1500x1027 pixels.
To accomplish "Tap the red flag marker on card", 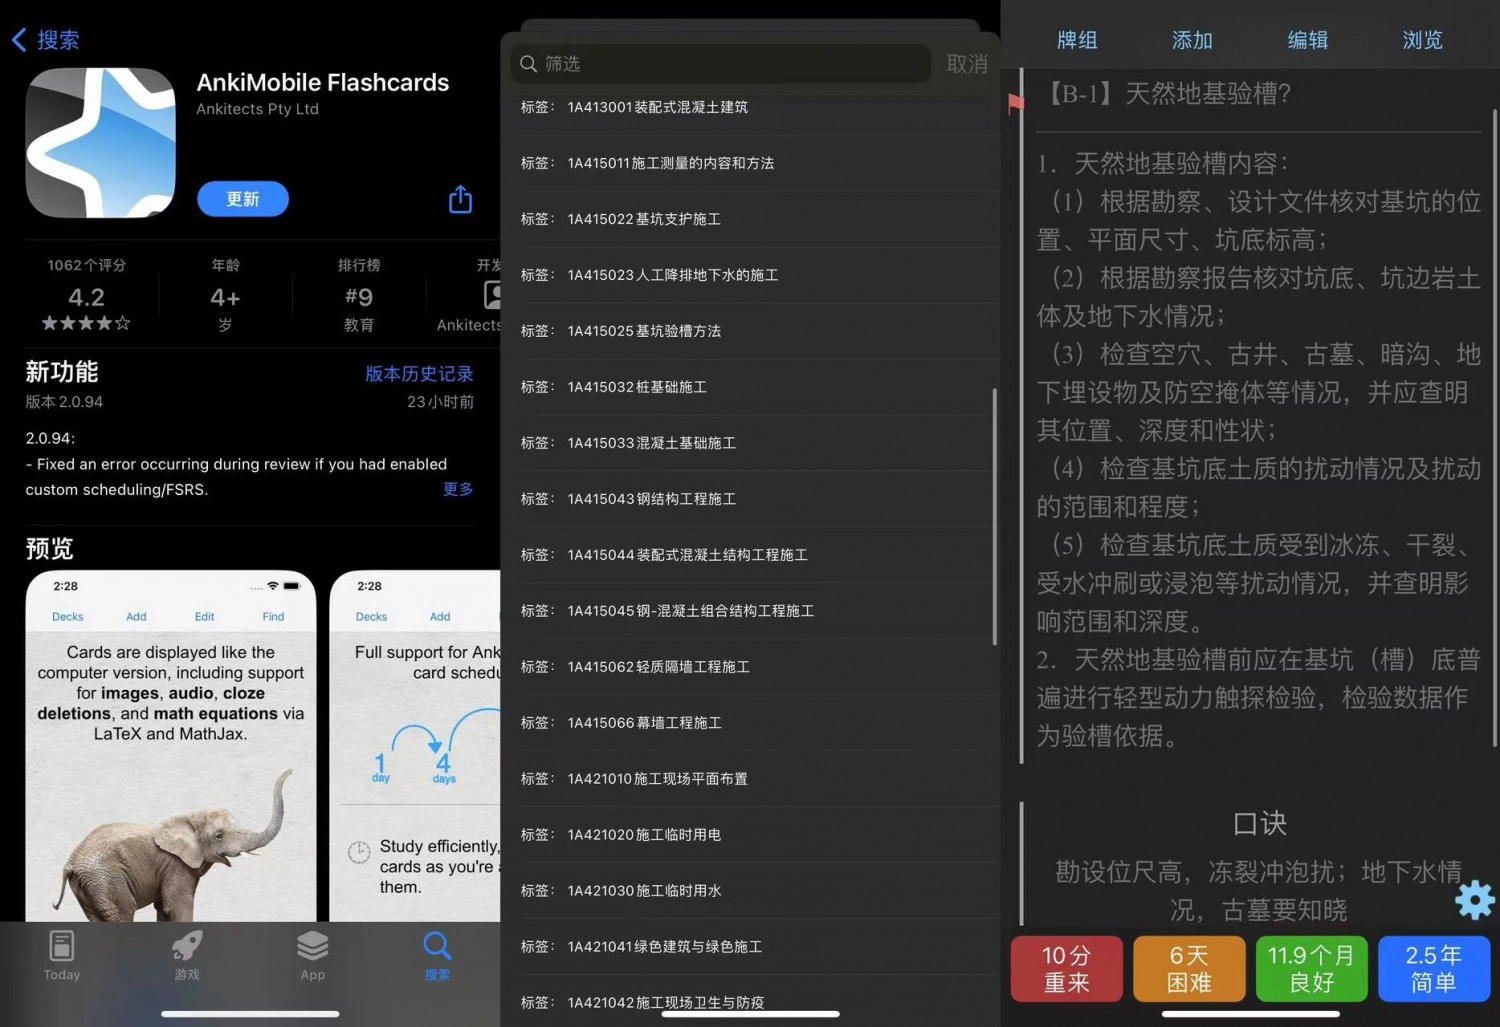I will (1016, 102).
